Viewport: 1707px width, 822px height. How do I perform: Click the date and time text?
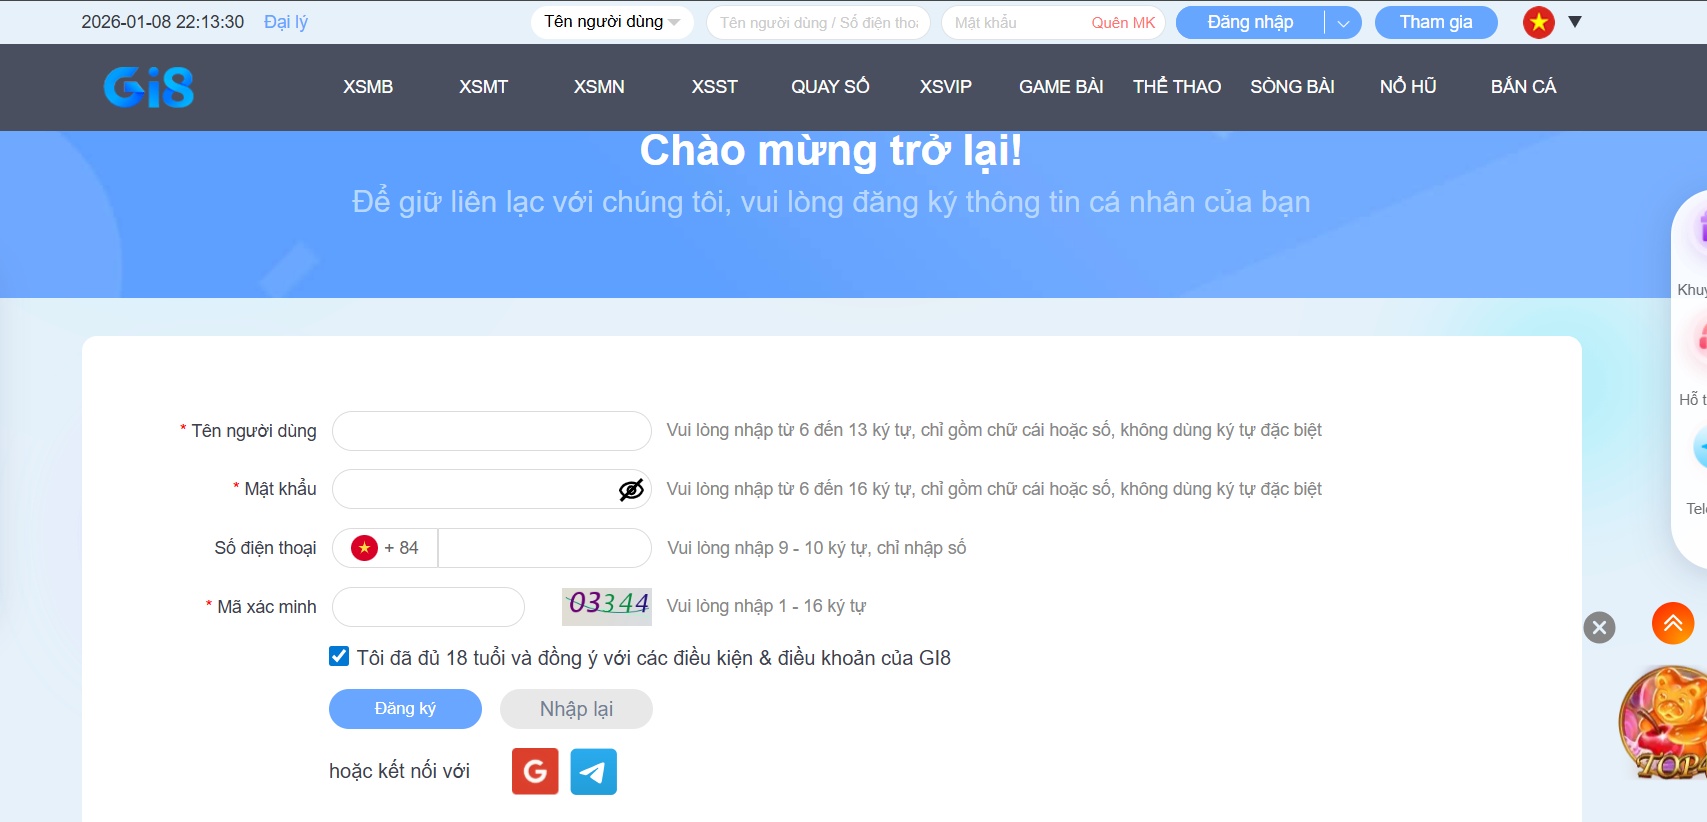click(x=163, y=22)
